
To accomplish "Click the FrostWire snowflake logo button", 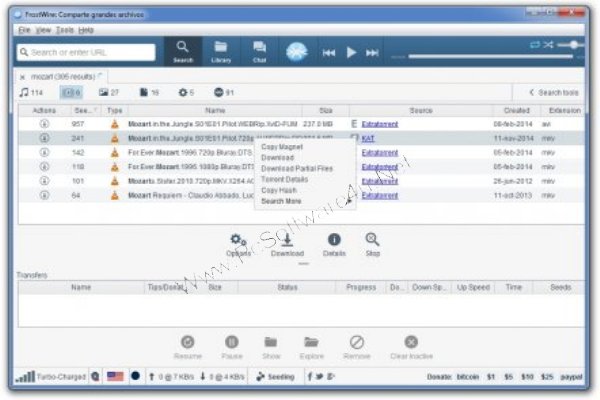I will point(297,51).
